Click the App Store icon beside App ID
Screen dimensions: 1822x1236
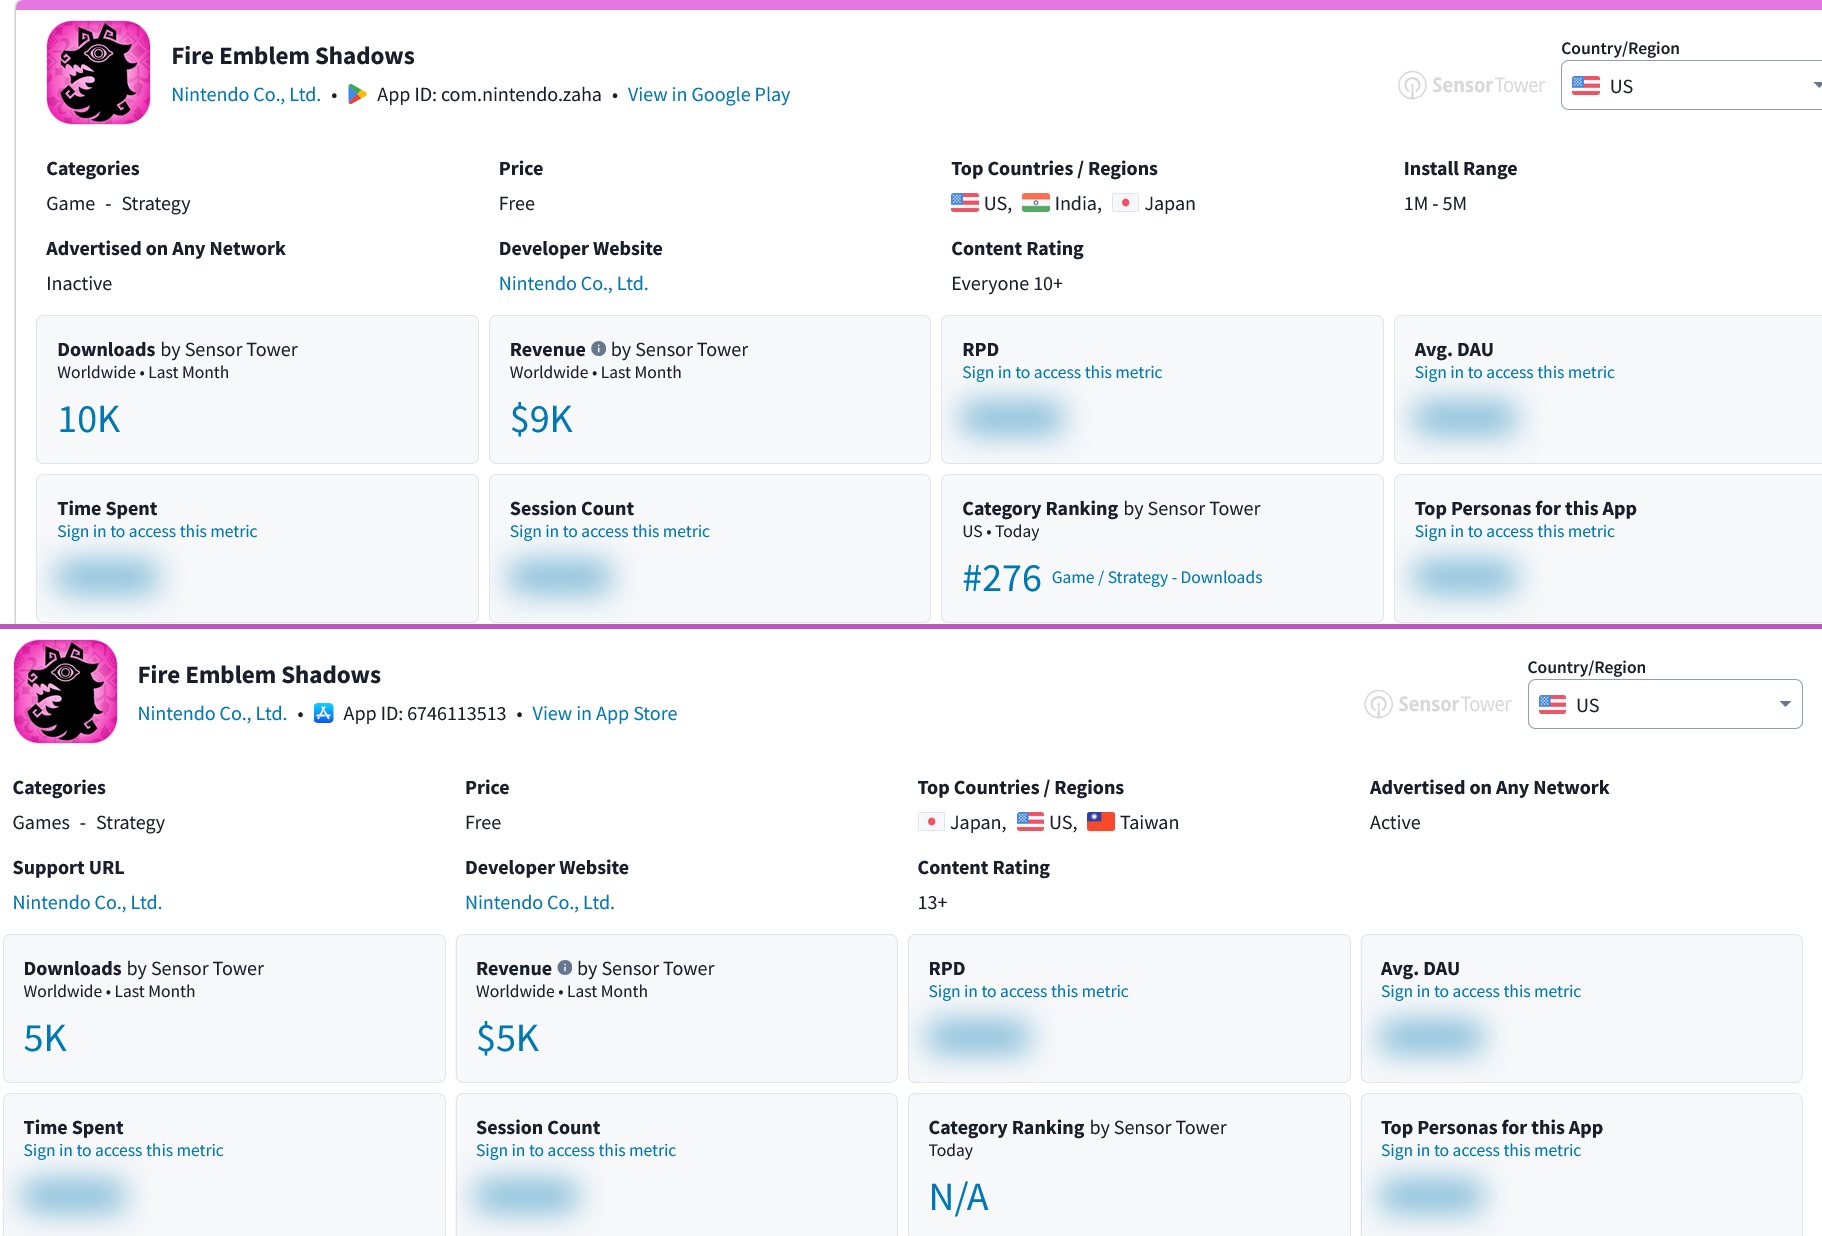323,713
